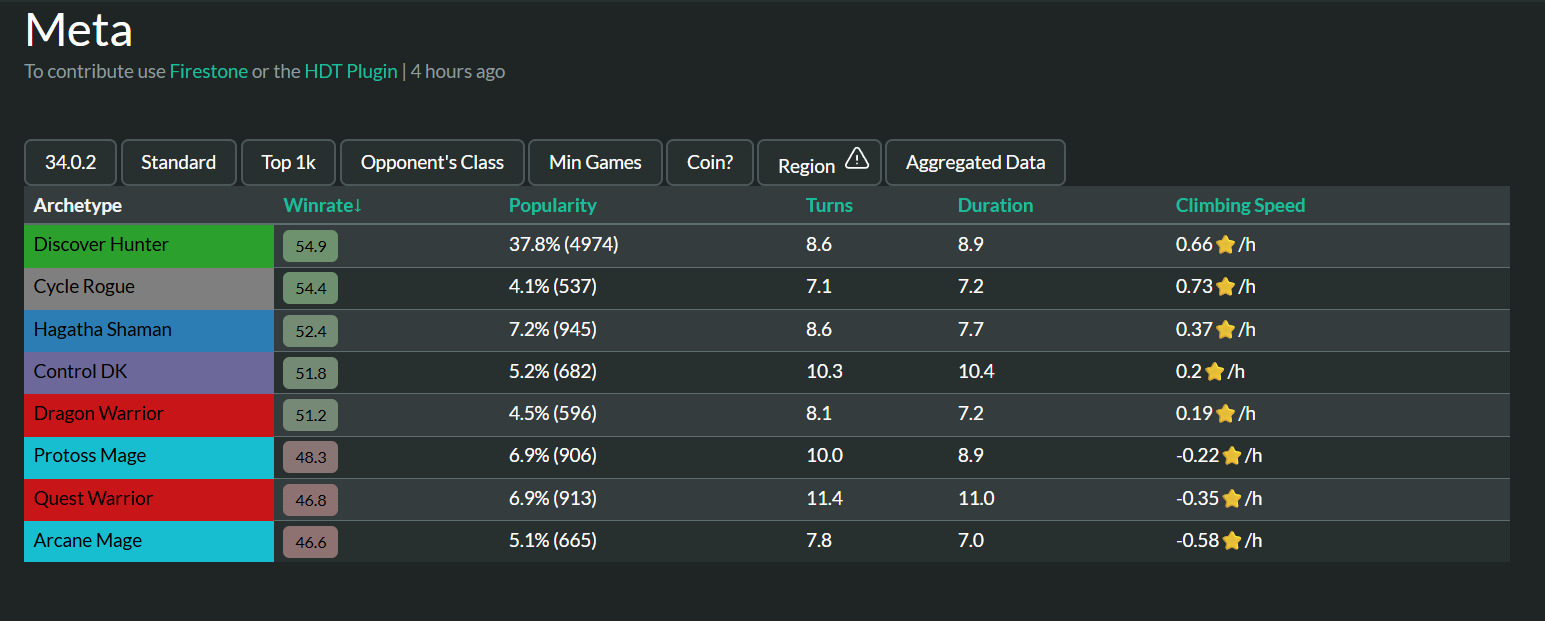Click the Aggregated Data button
1545x621 pixels.
point(975,162)
